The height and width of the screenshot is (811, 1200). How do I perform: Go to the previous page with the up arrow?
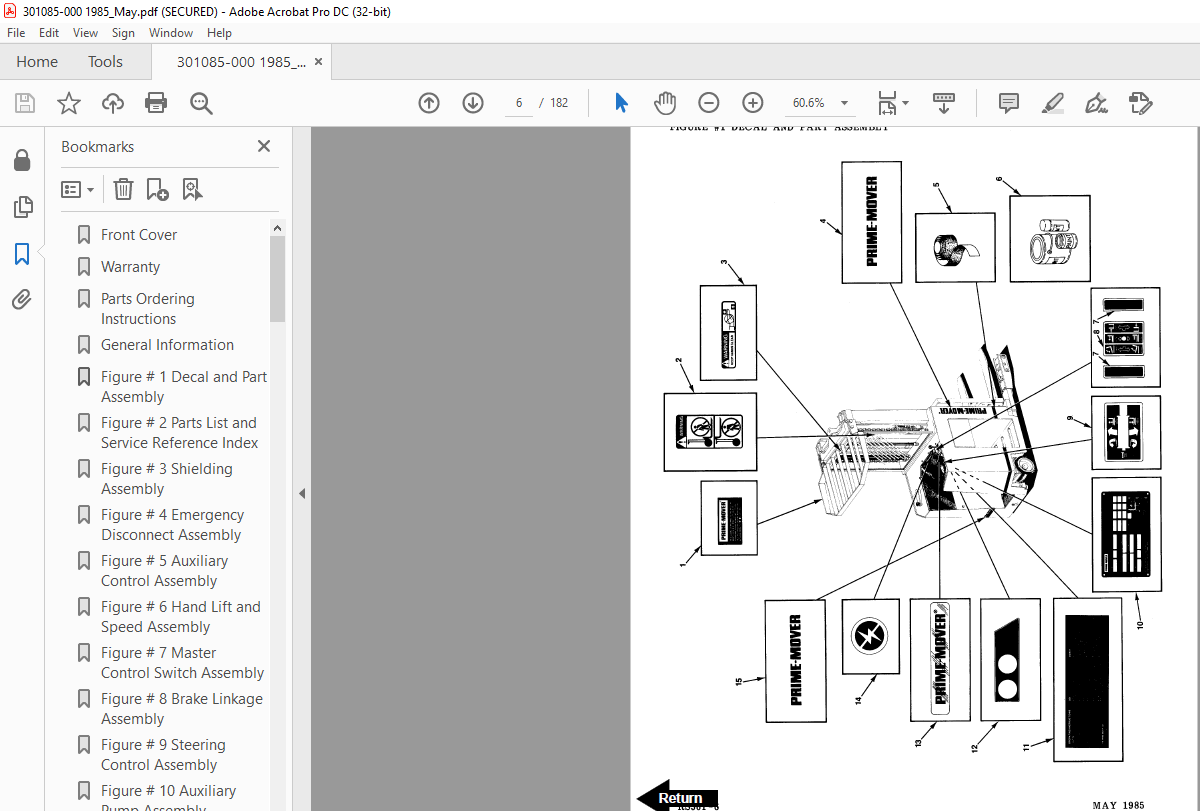(429, 103)
